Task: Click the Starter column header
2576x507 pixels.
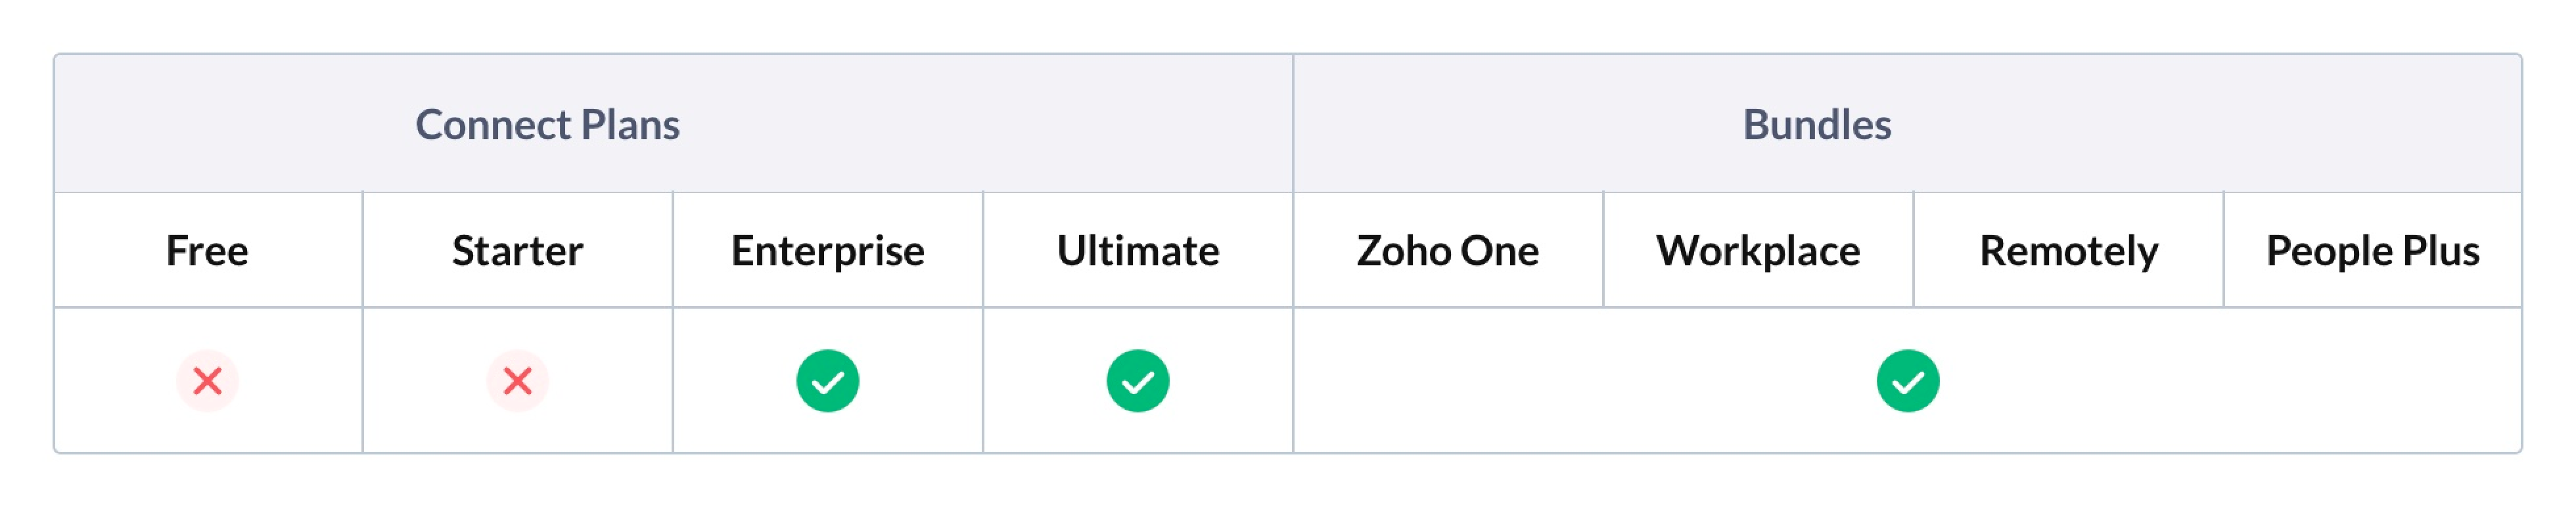Action: click(x=517, y=251)
